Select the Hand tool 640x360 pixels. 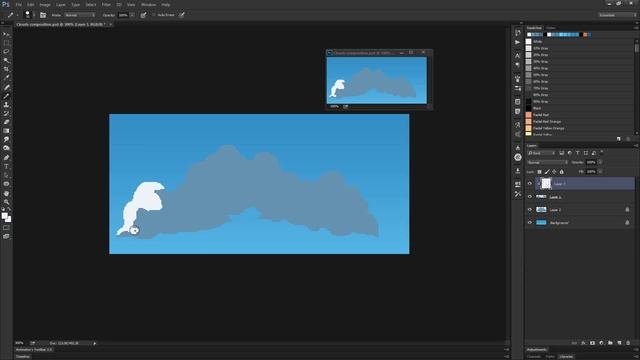click(6, 193)
